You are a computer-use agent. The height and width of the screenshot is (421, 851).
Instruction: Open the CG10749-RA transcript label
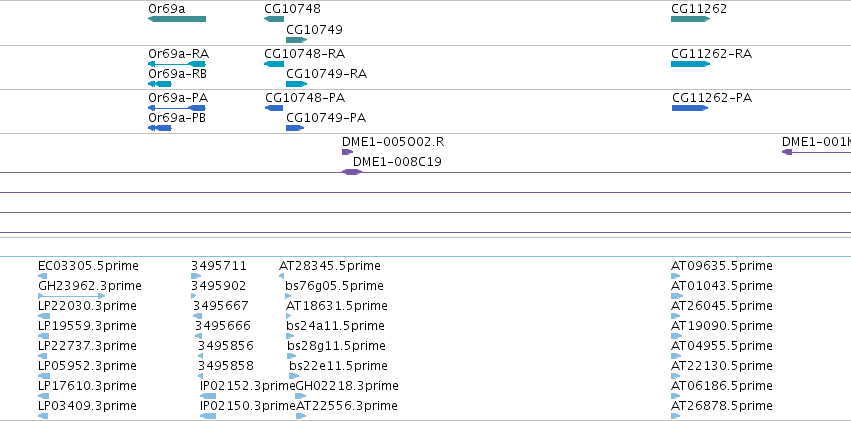pos(327,74)
